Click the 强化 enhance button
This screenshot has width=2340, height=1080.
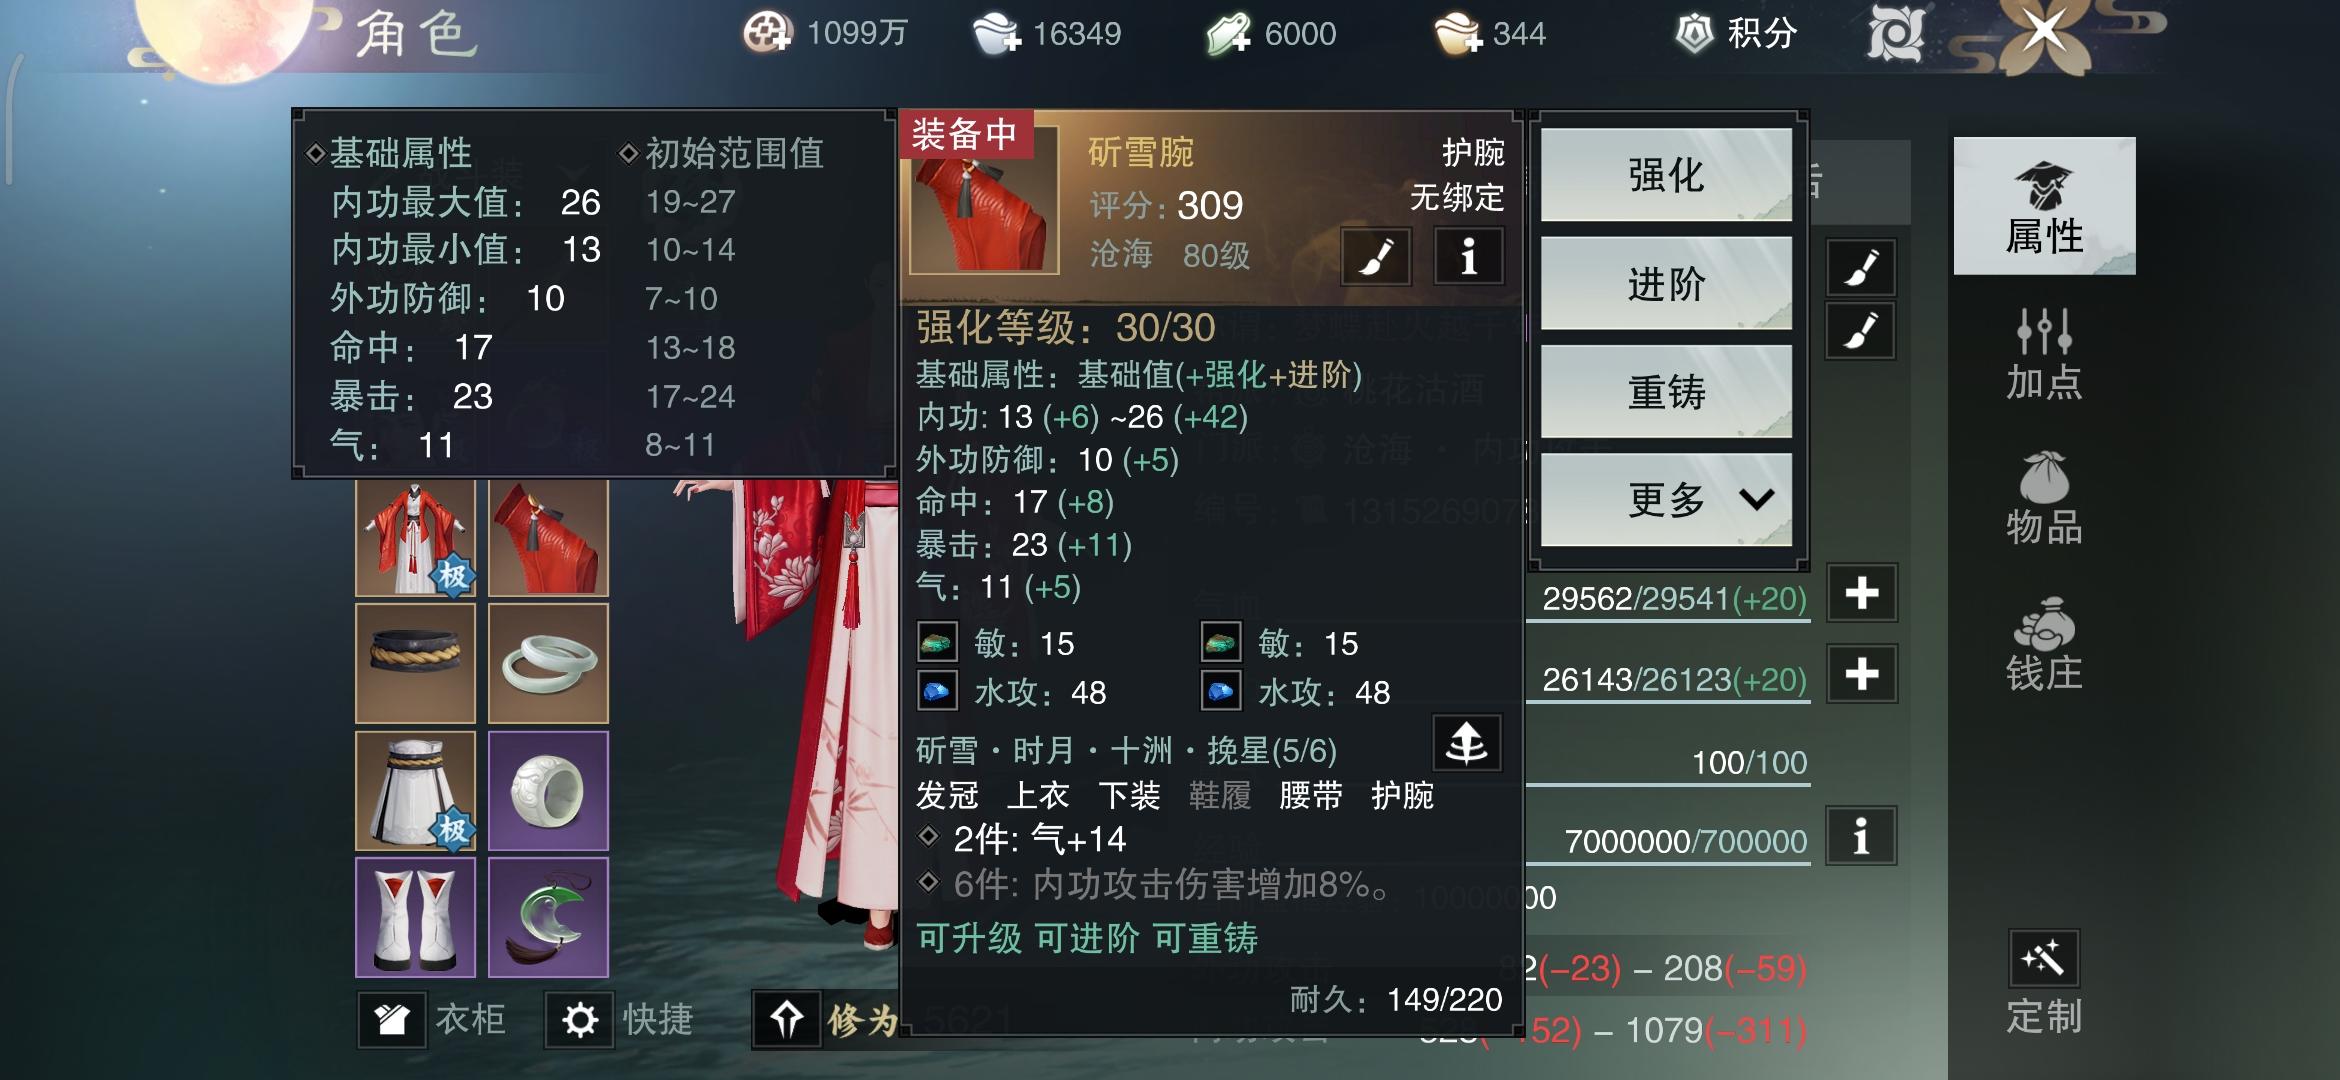pyautogui.click(x=1666, y=175)
